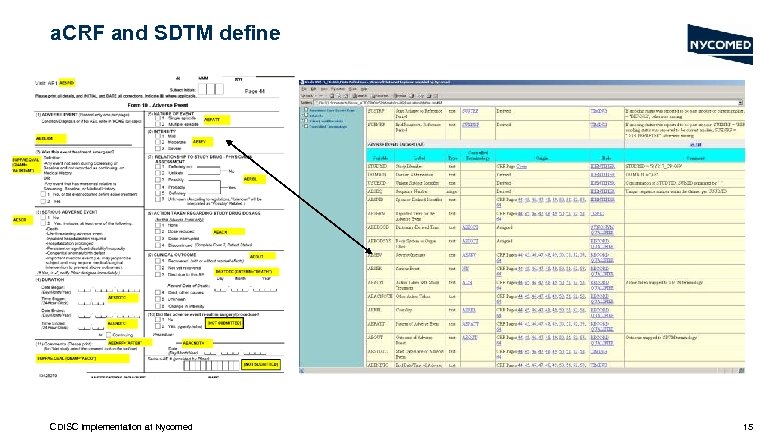Follow the role link in AETERM row

click(x=597, y=213)
